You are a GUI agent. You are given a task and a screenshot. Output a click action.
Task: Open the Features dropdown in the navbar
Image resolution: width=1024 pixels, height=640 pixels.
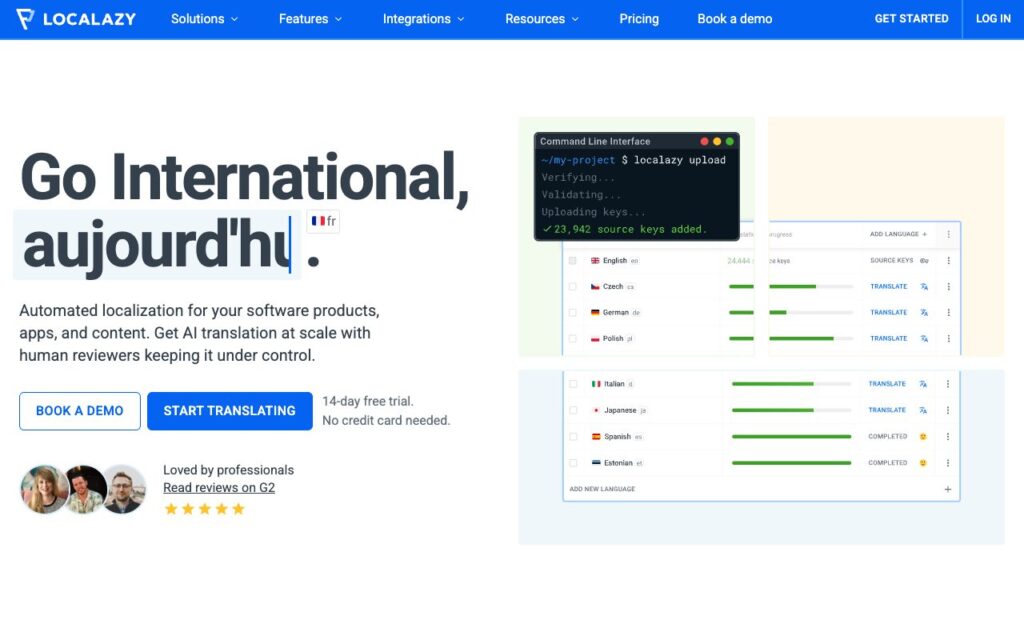(x=310, y=19)
